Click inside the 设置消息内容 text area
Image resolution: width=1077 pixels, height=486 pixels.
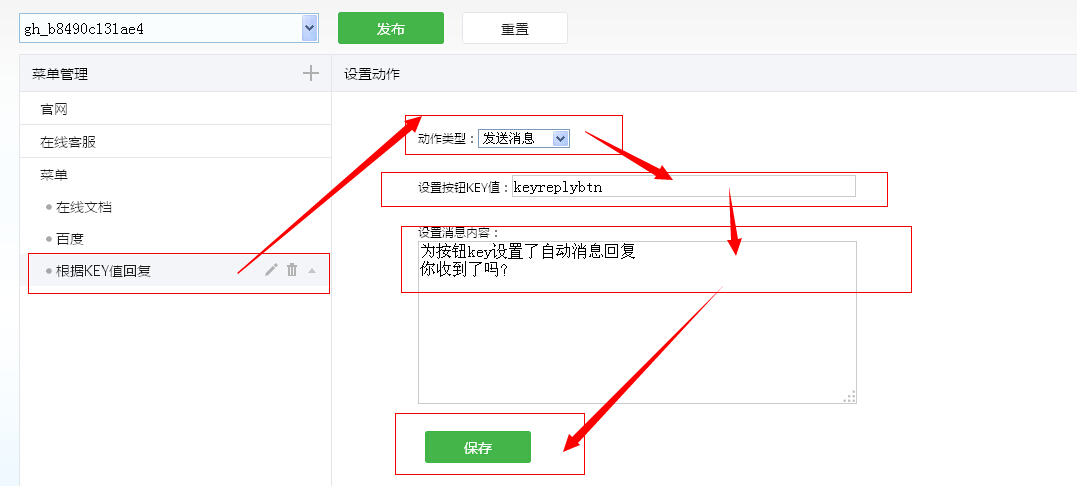pyautogui.click(x=637, y=330)
